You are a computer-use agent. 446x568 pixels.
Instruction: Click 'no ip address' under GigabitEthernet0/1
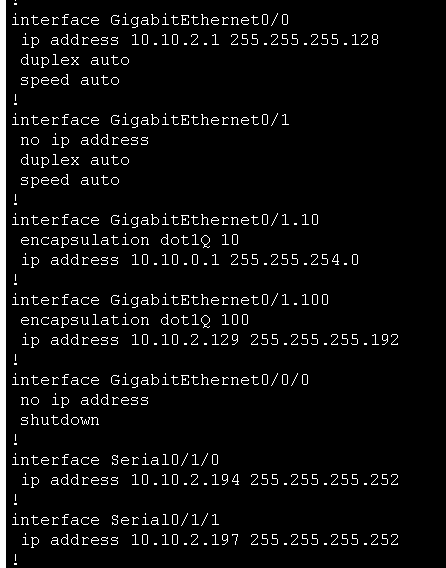84,140
